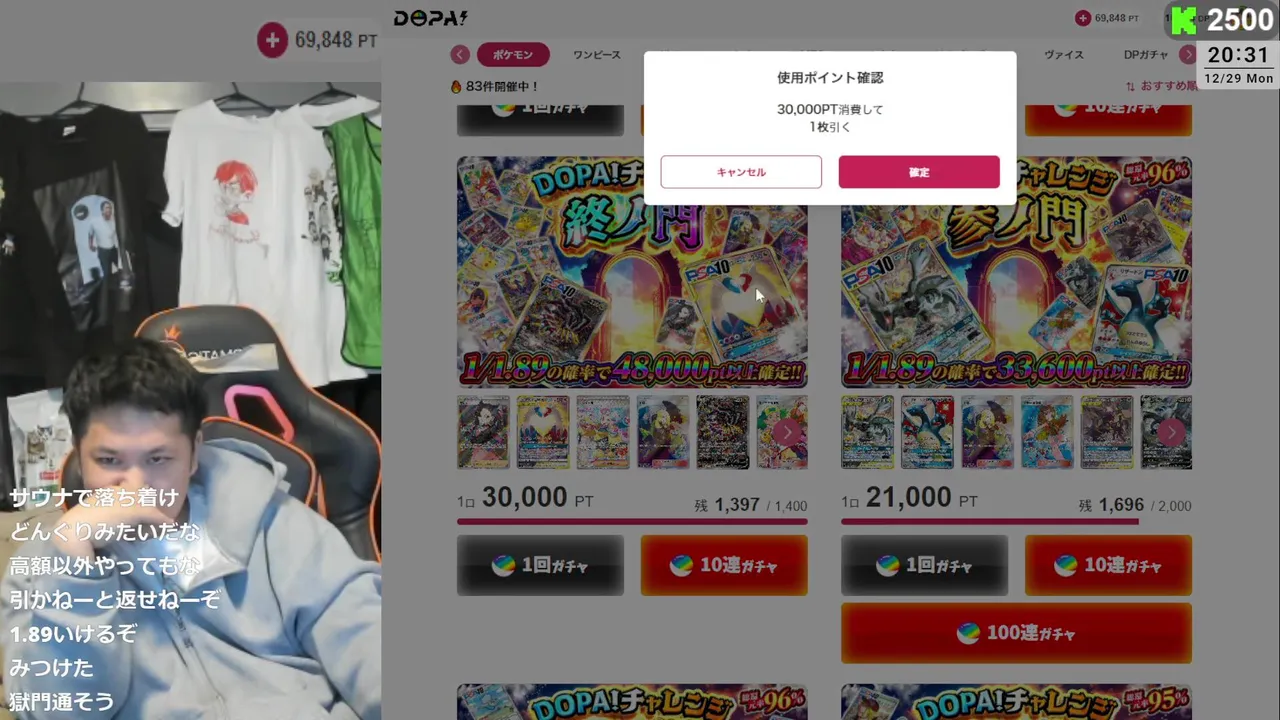Click the rainbow ball icon on the 100連ガチャ button
The height and width of the screenshot is (720, 1280).
[968, 633]
